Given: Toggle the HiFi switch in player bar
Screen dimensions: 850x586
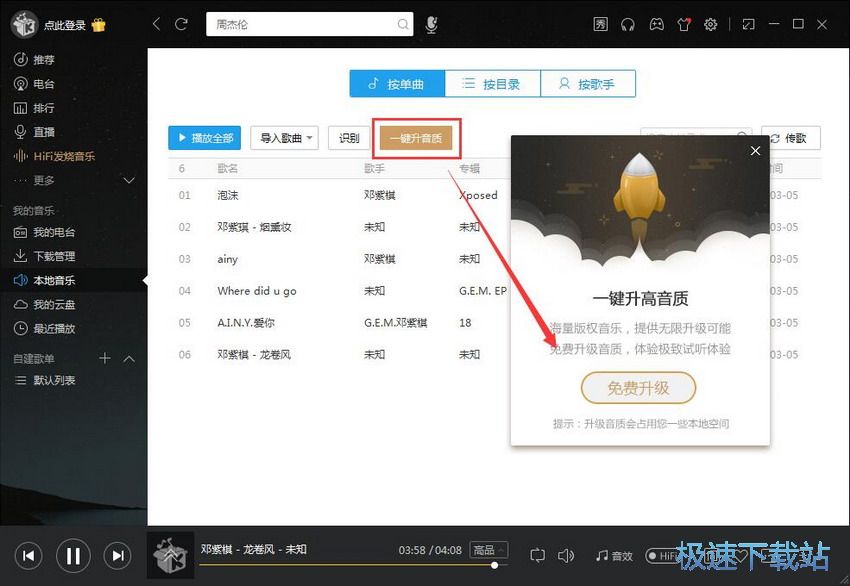Looking at the screenshot, I should (661, 556).
